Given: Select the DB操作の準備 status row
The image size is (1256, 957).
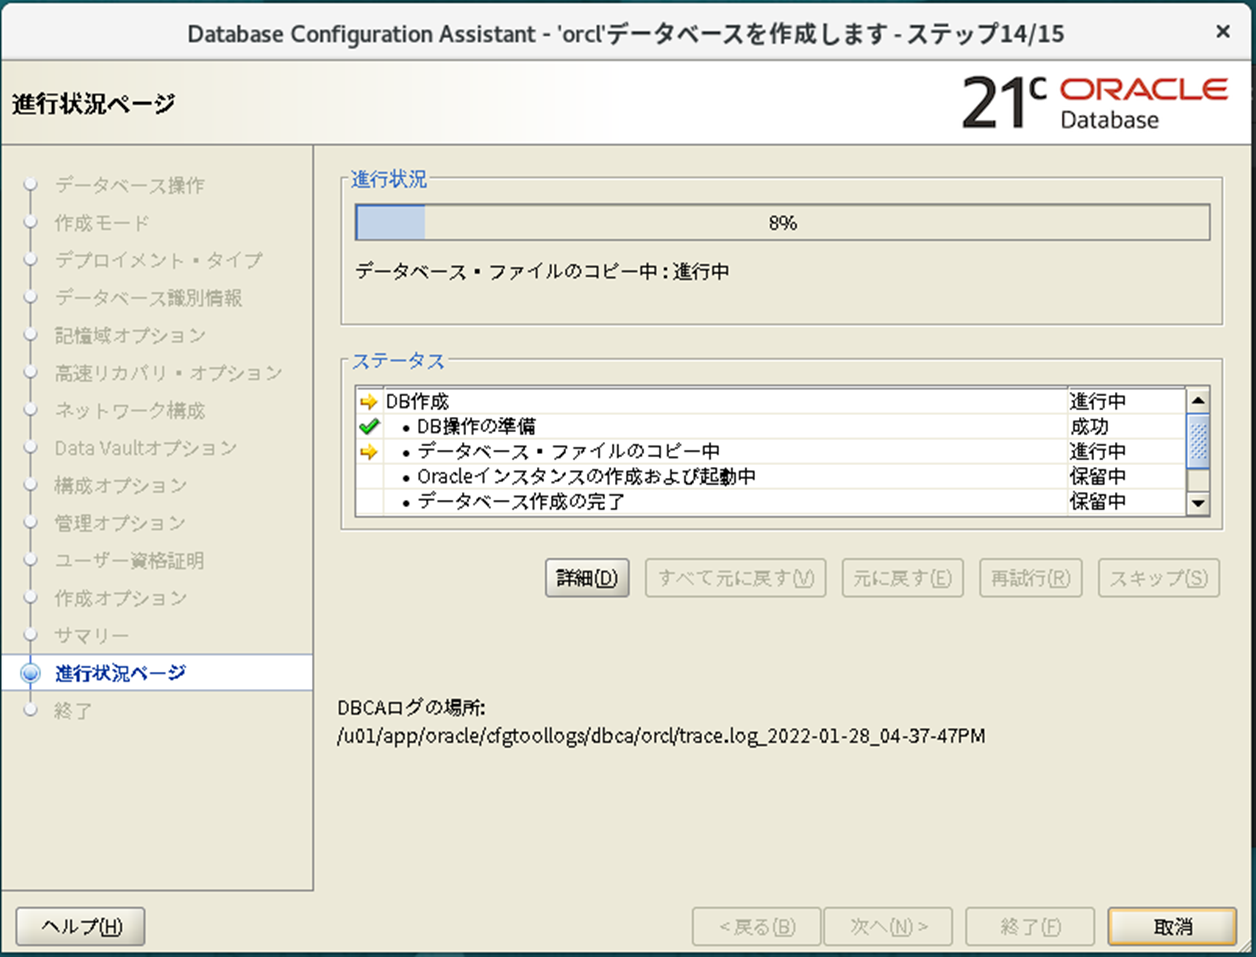Looking at the screenshot, I should point(770,427).
